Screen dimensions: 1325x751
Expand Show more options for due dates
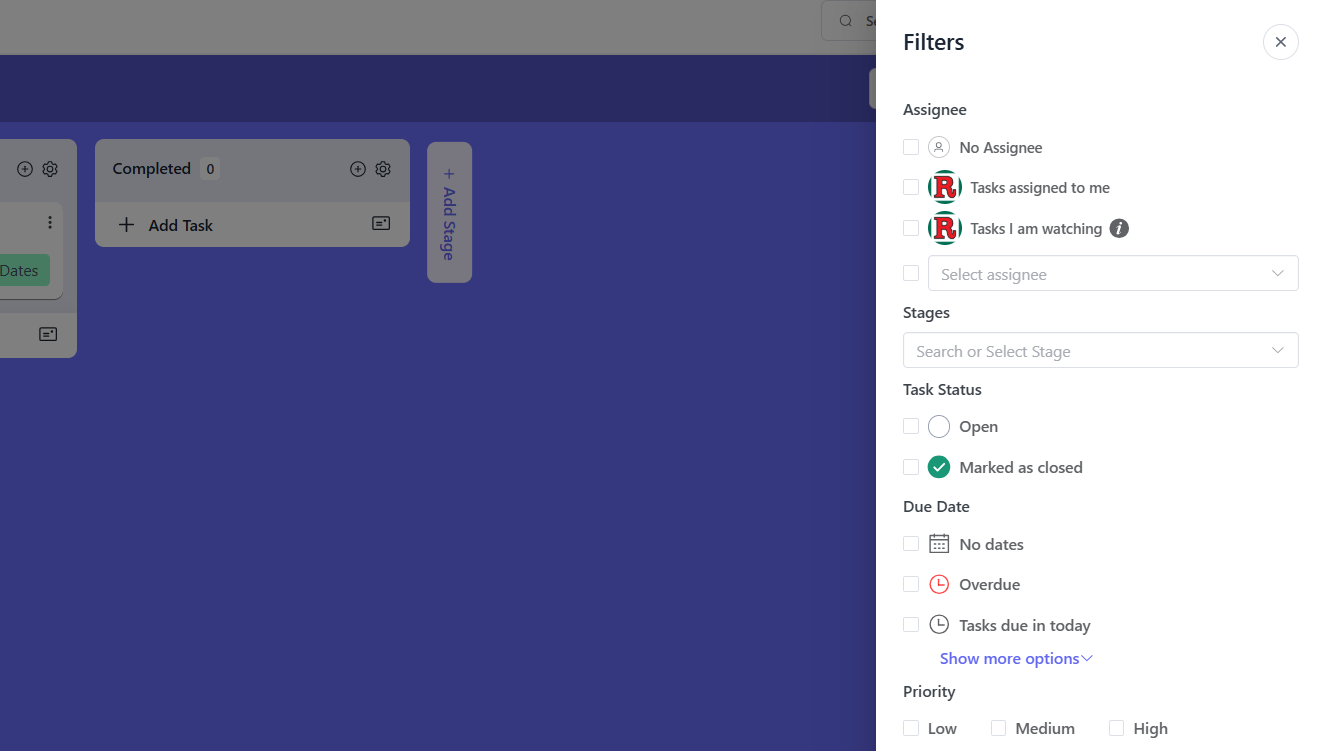[1015, 658]
